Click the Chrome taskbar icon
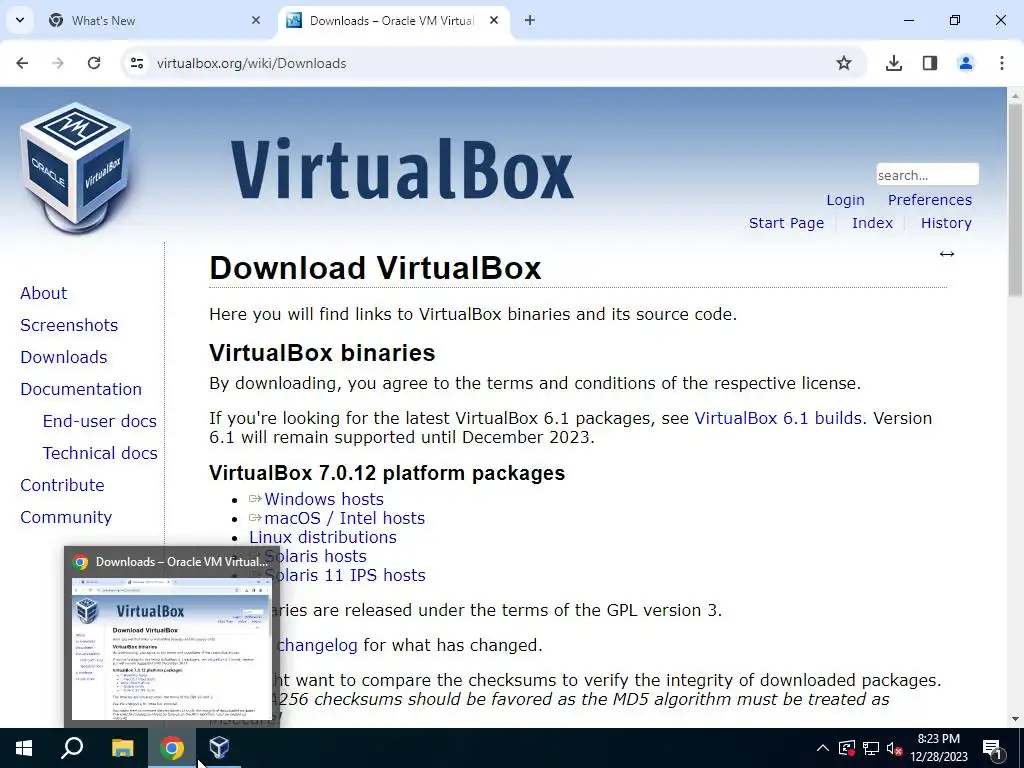 171,748
